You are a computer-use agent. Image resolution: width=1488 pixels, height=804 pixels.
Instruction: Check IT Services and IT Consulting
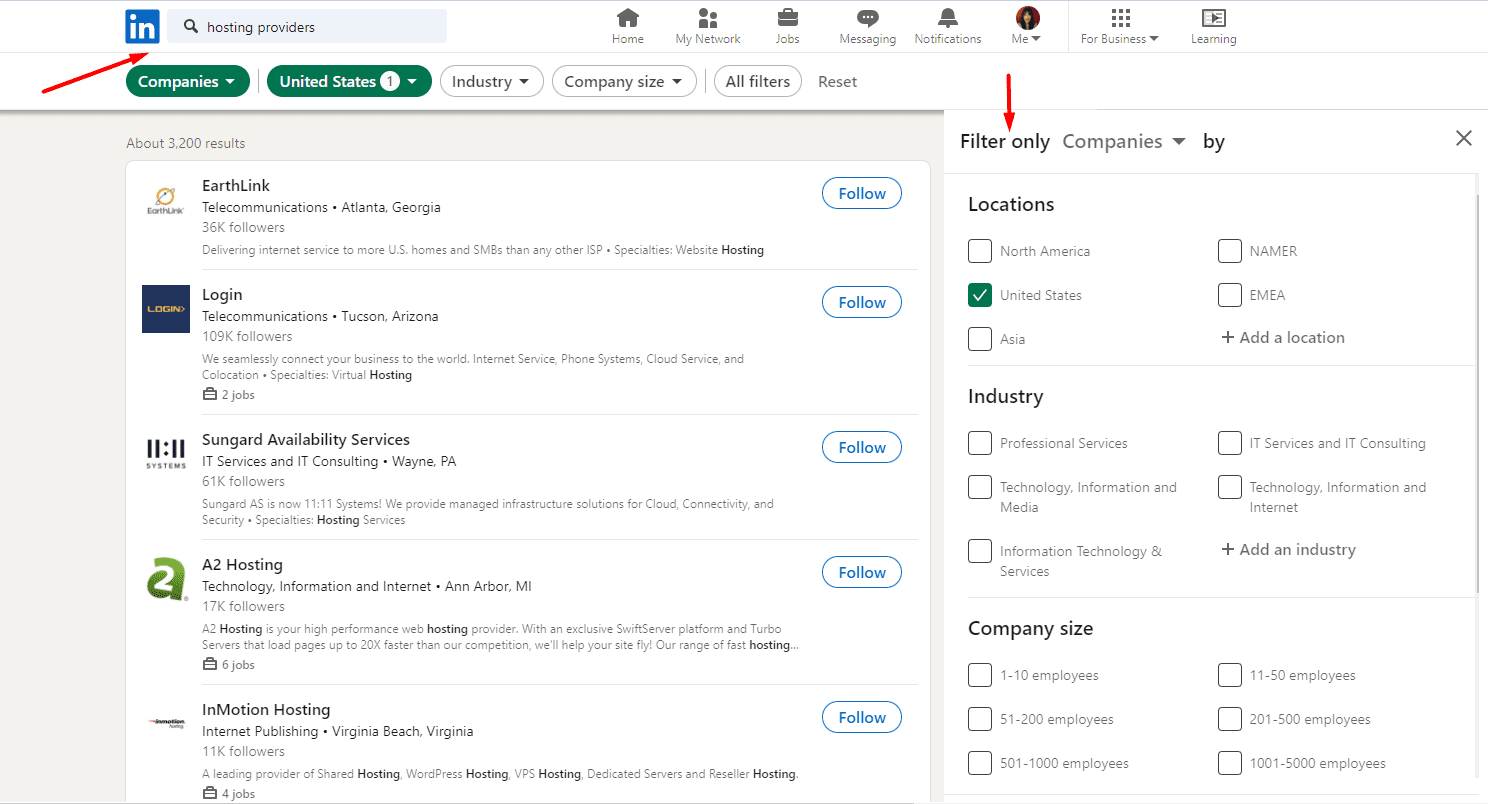pos(1230,443)
